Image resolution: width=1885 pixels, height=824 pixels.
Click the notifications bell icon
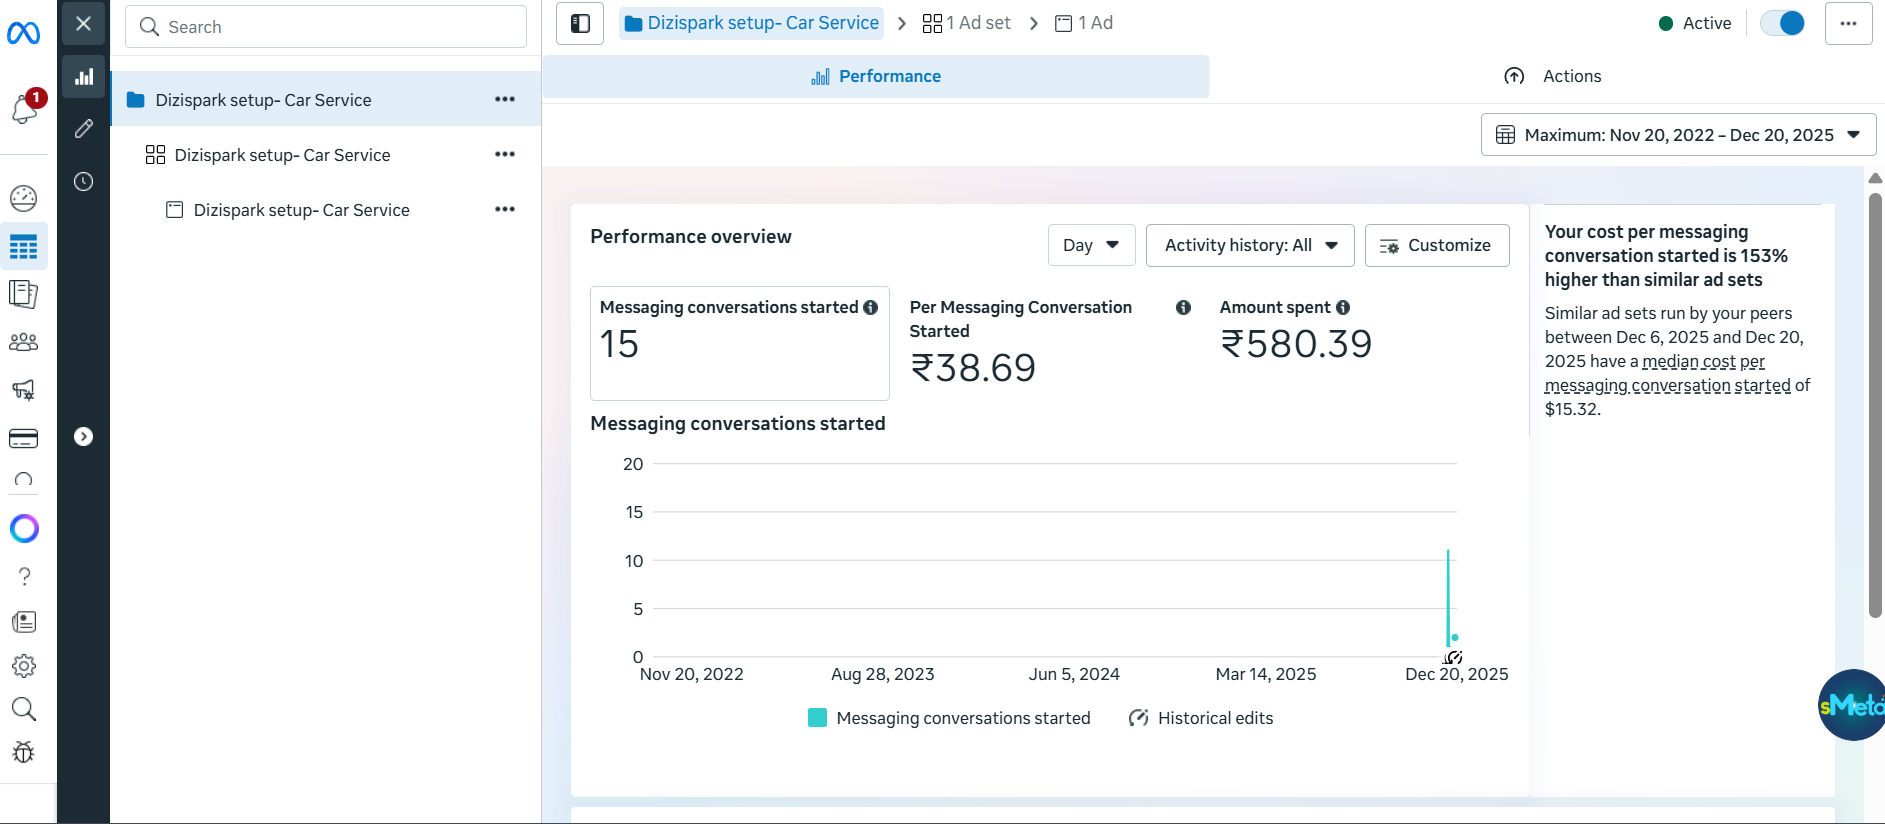(24, 109)
